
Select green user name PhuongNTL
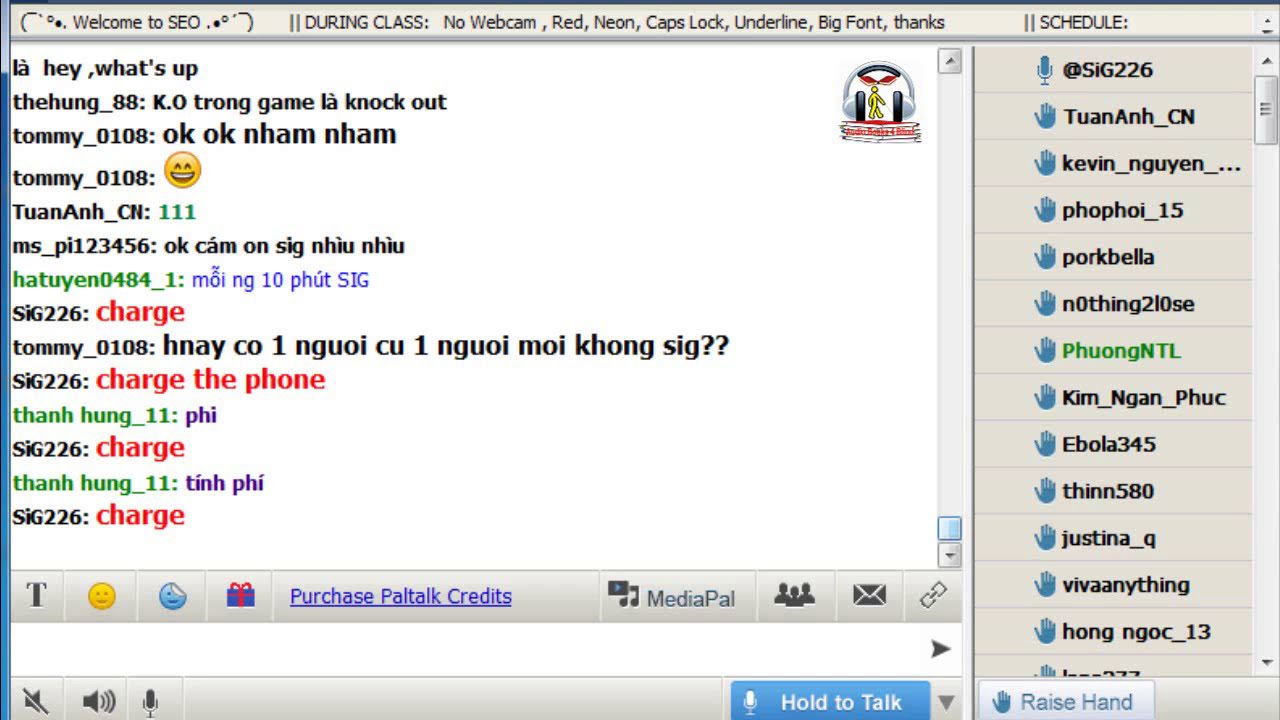tap(1121, 351)
